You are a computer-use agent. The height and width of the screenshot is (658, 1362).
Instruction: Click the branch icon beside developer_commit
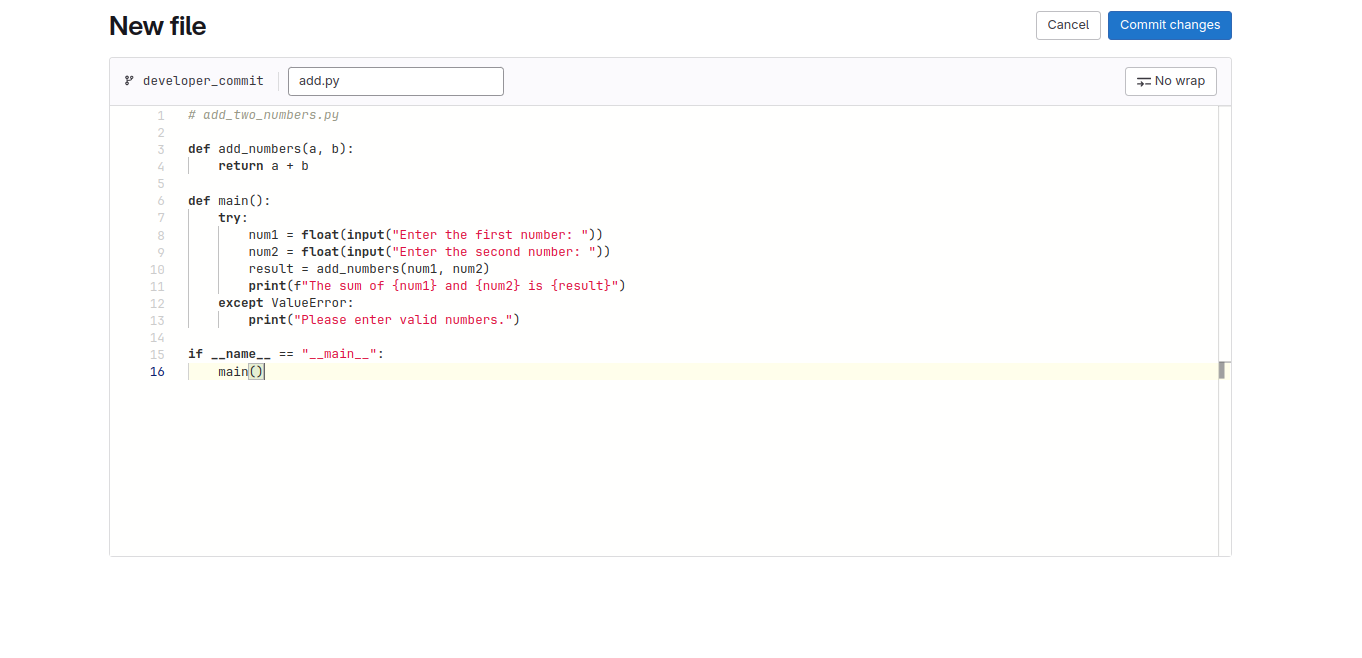[129, 81]
